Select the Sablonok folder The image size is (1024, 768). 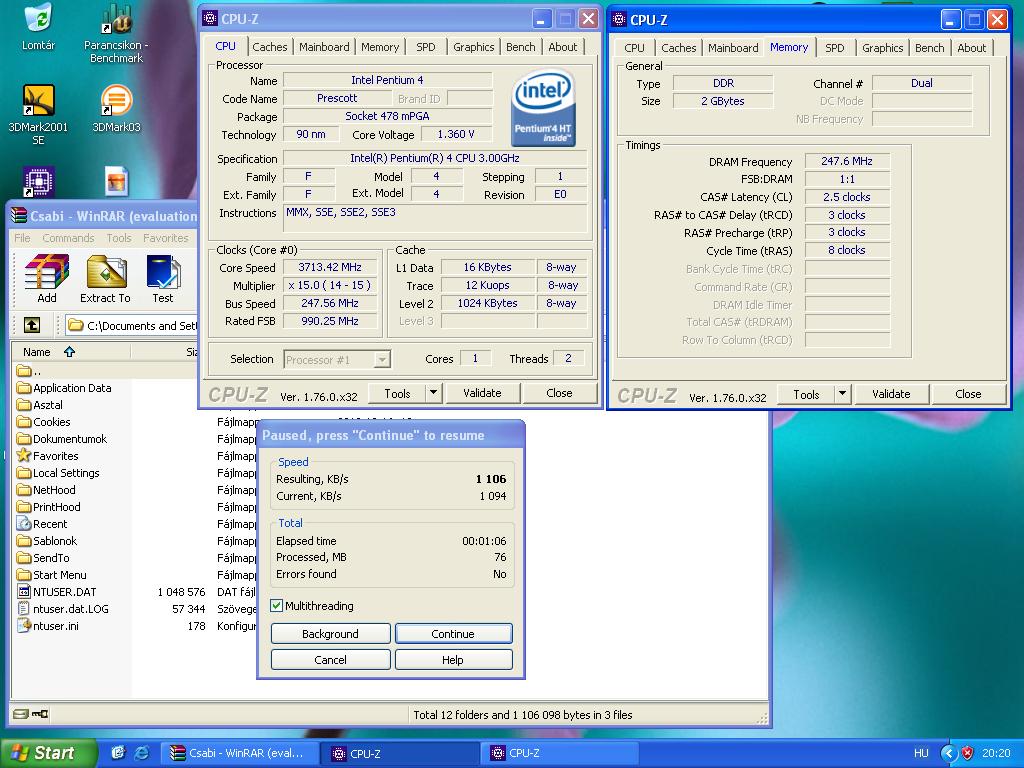tap(46, 541)
